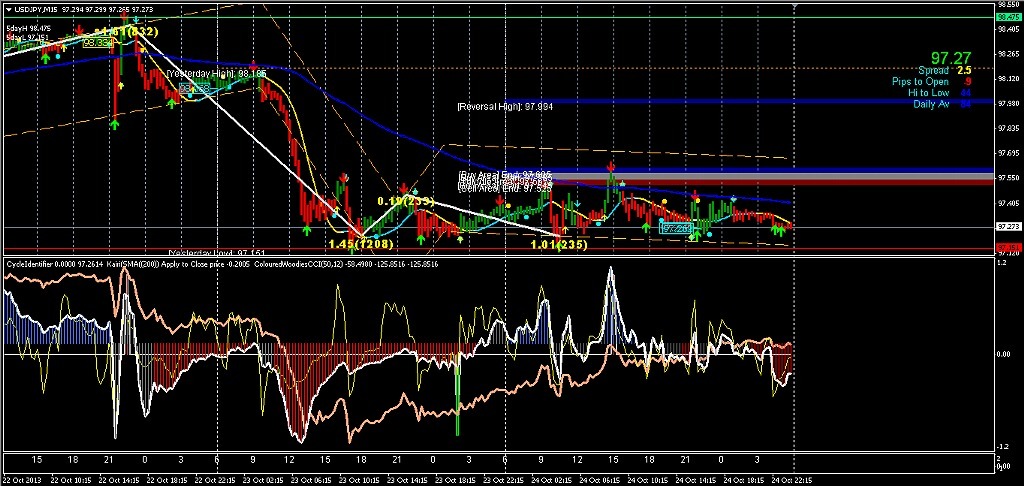The width and height of the screenshot is (1024, 486).
Task: Click green up arrow at 22 Oct 14:15 spike low
Action: (x=114, y=123)
